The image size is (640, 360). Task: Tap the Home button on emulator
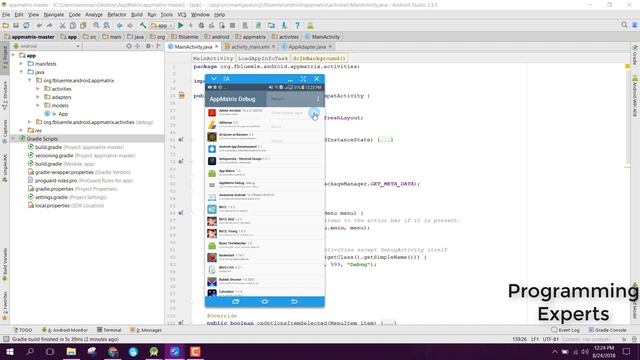pos(264,302)
